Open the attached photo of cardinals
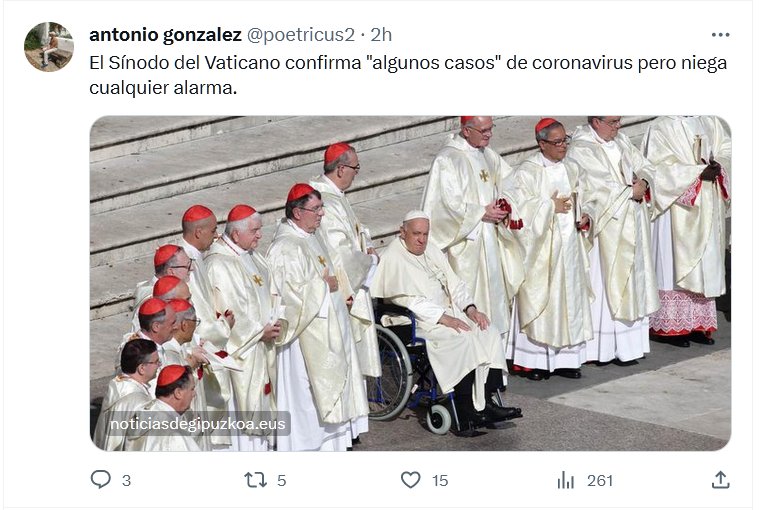The height and width of the screenshot is (510, 766). coord(410,283)
